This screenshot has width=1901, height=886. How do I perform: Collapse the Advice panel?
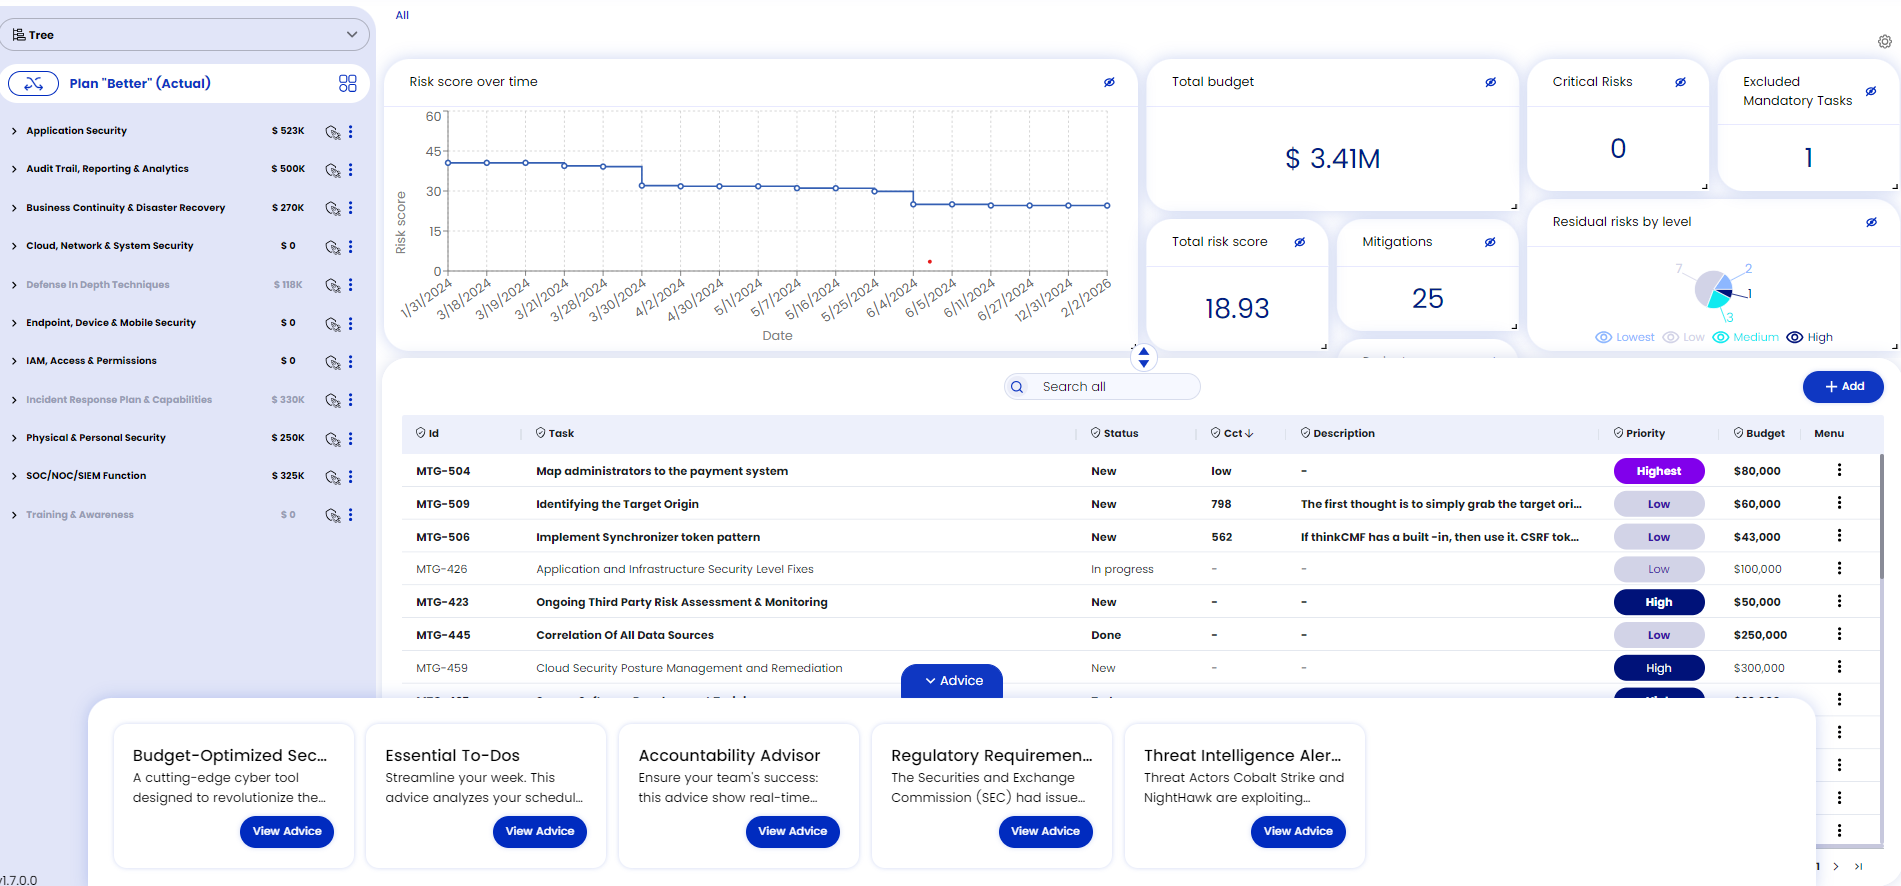point(952,681)
